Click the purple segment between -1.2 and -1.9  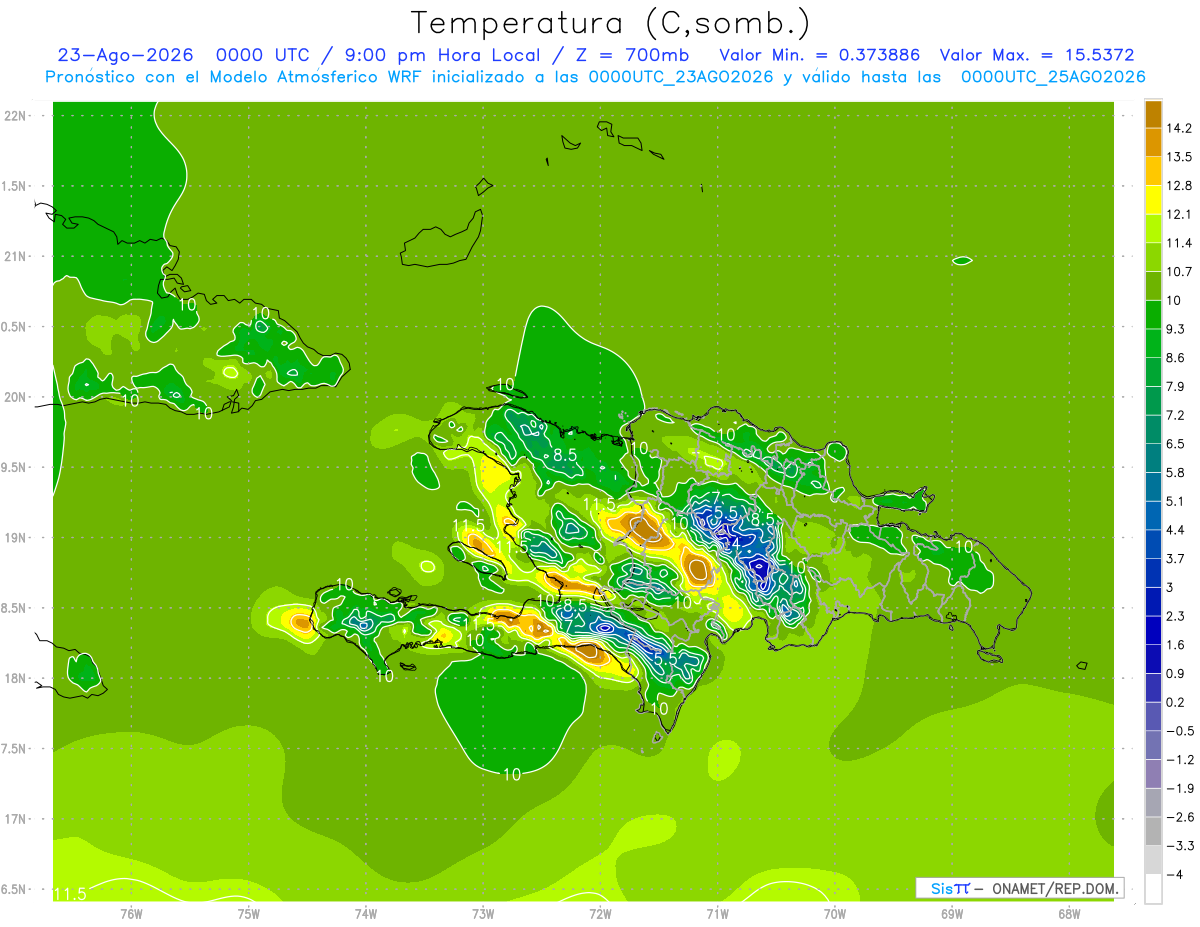pos(1153,774)
